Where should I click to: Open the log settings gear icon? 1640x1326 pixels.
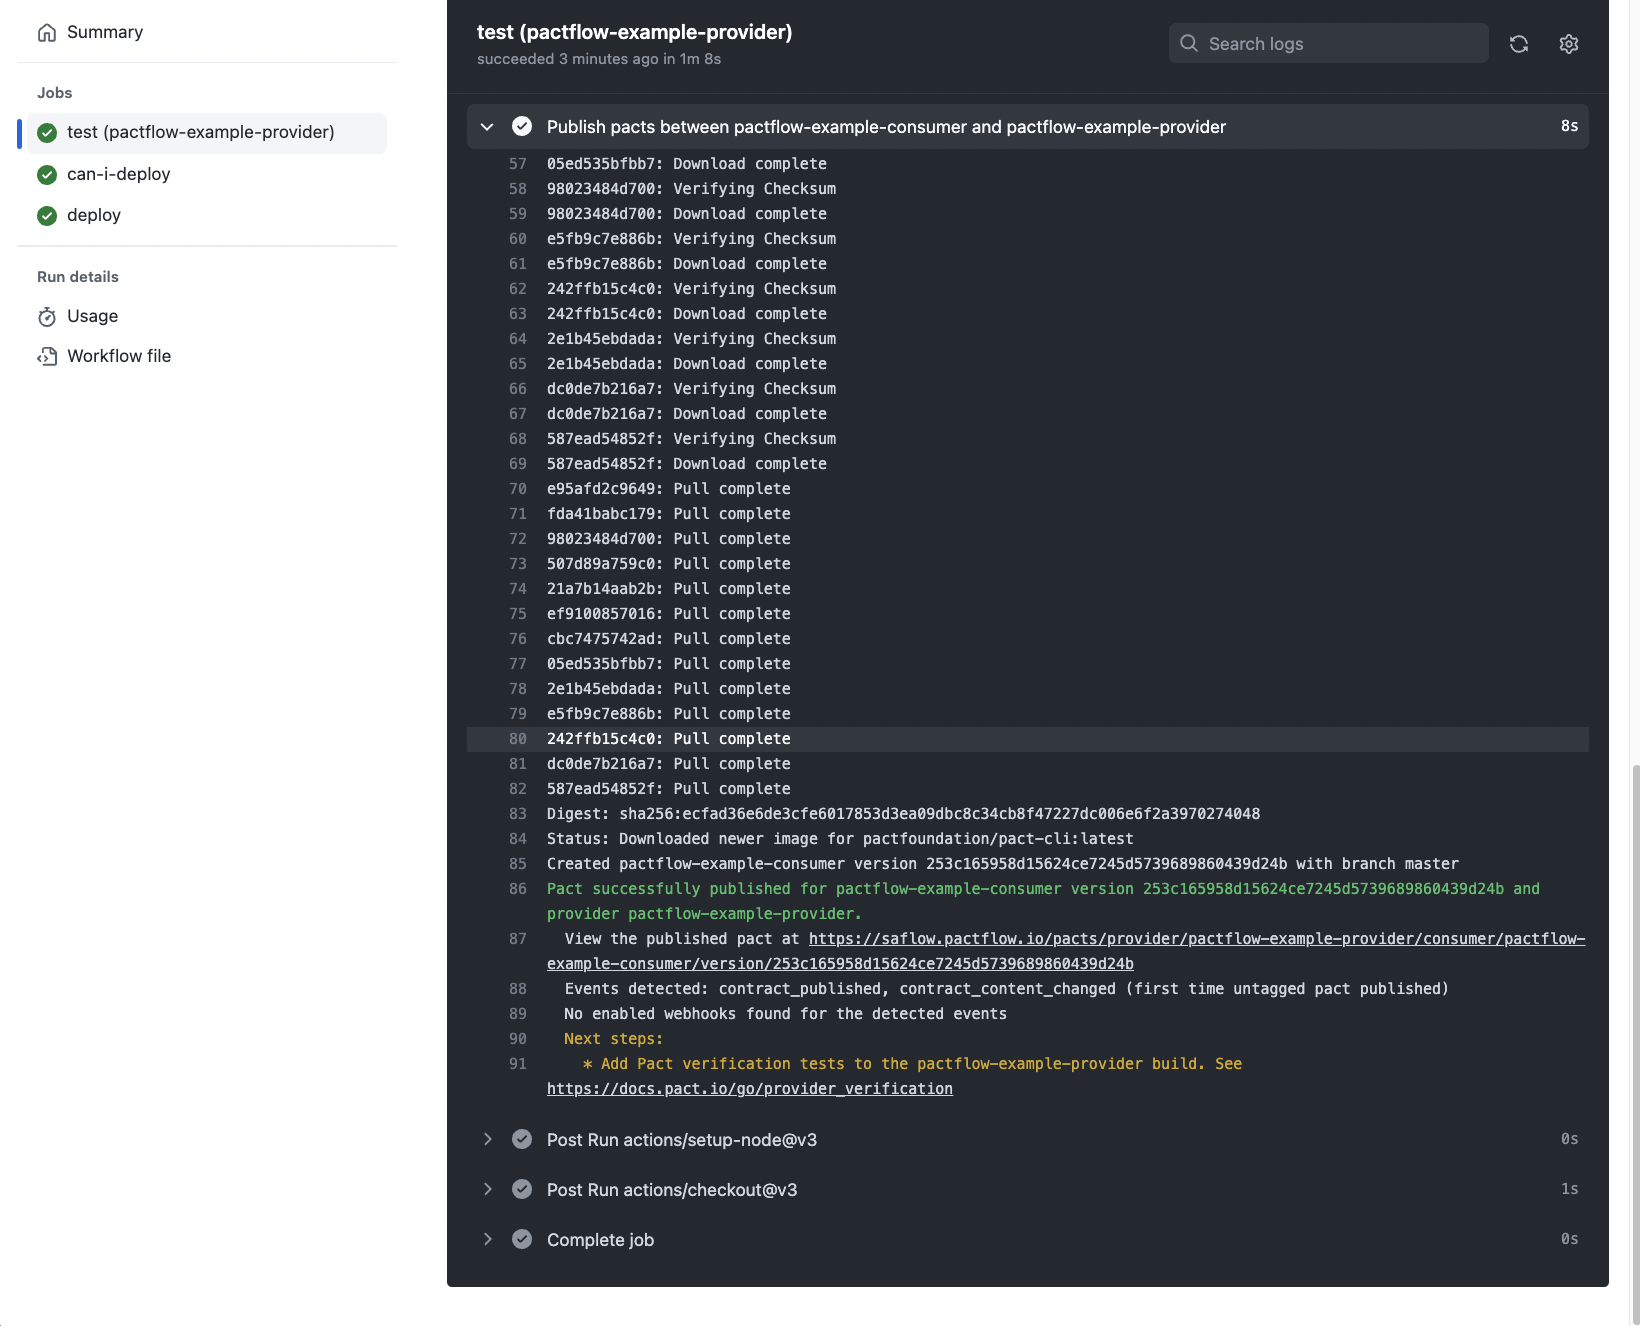(1568, 44)
